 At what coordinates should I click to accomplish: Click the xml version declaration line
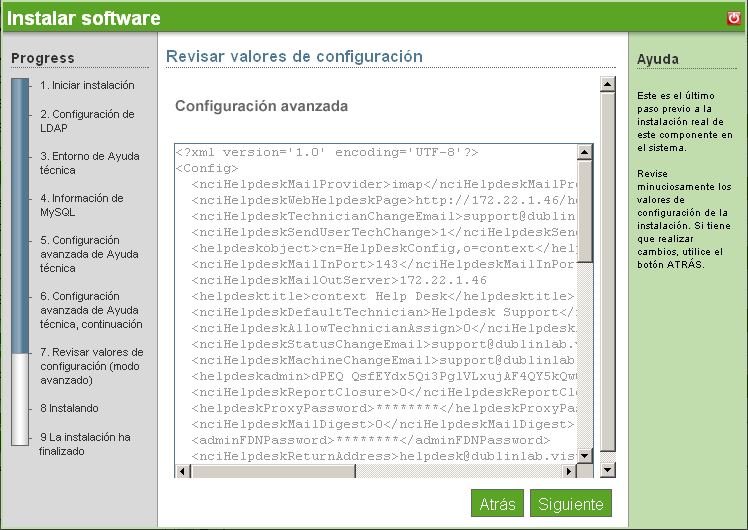point(327,152)
